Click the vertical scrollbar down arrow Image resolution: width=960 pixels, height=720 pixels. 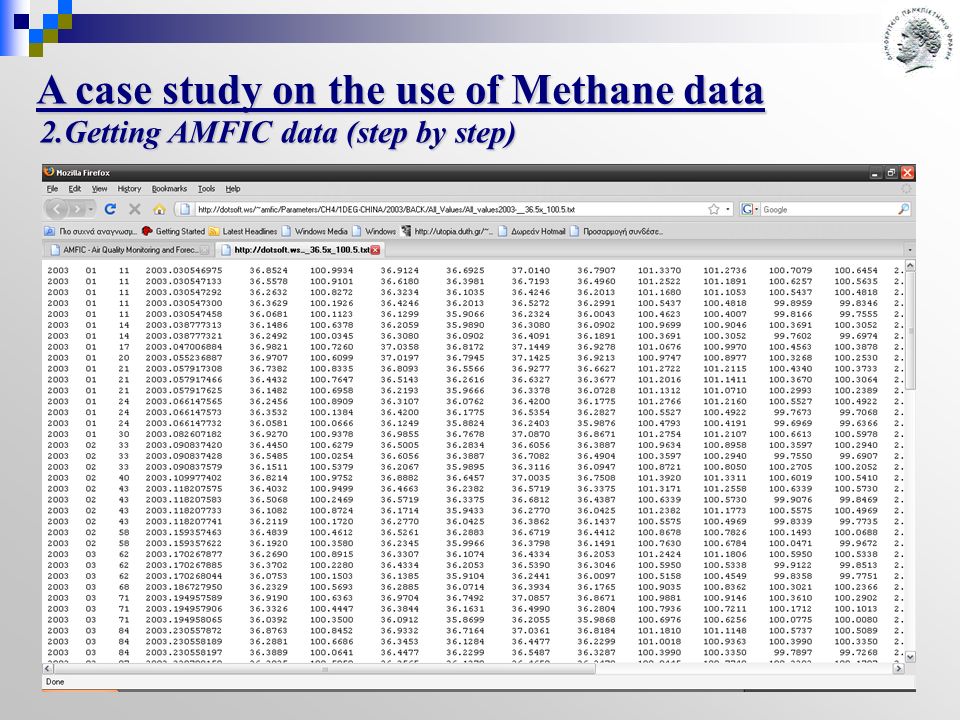(910, 657)
